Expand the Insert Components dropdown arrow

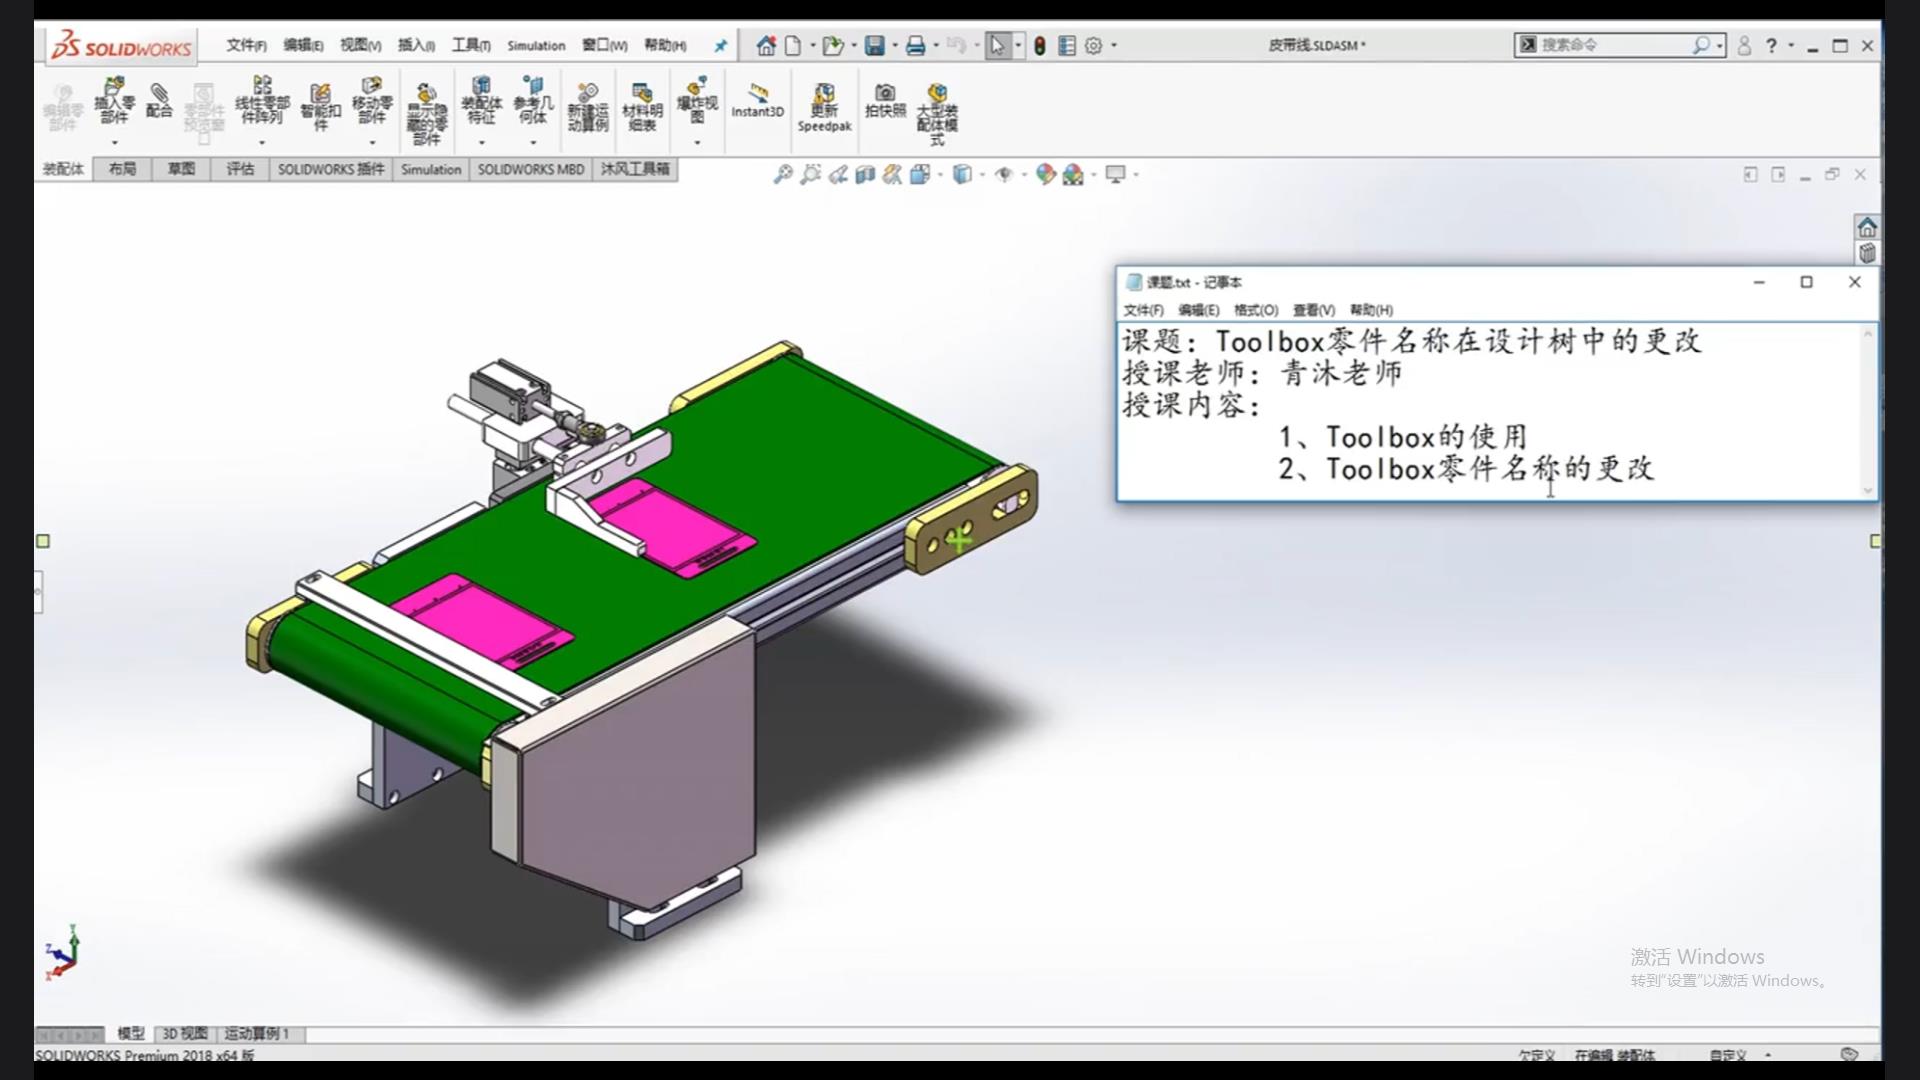coord(114,143)
